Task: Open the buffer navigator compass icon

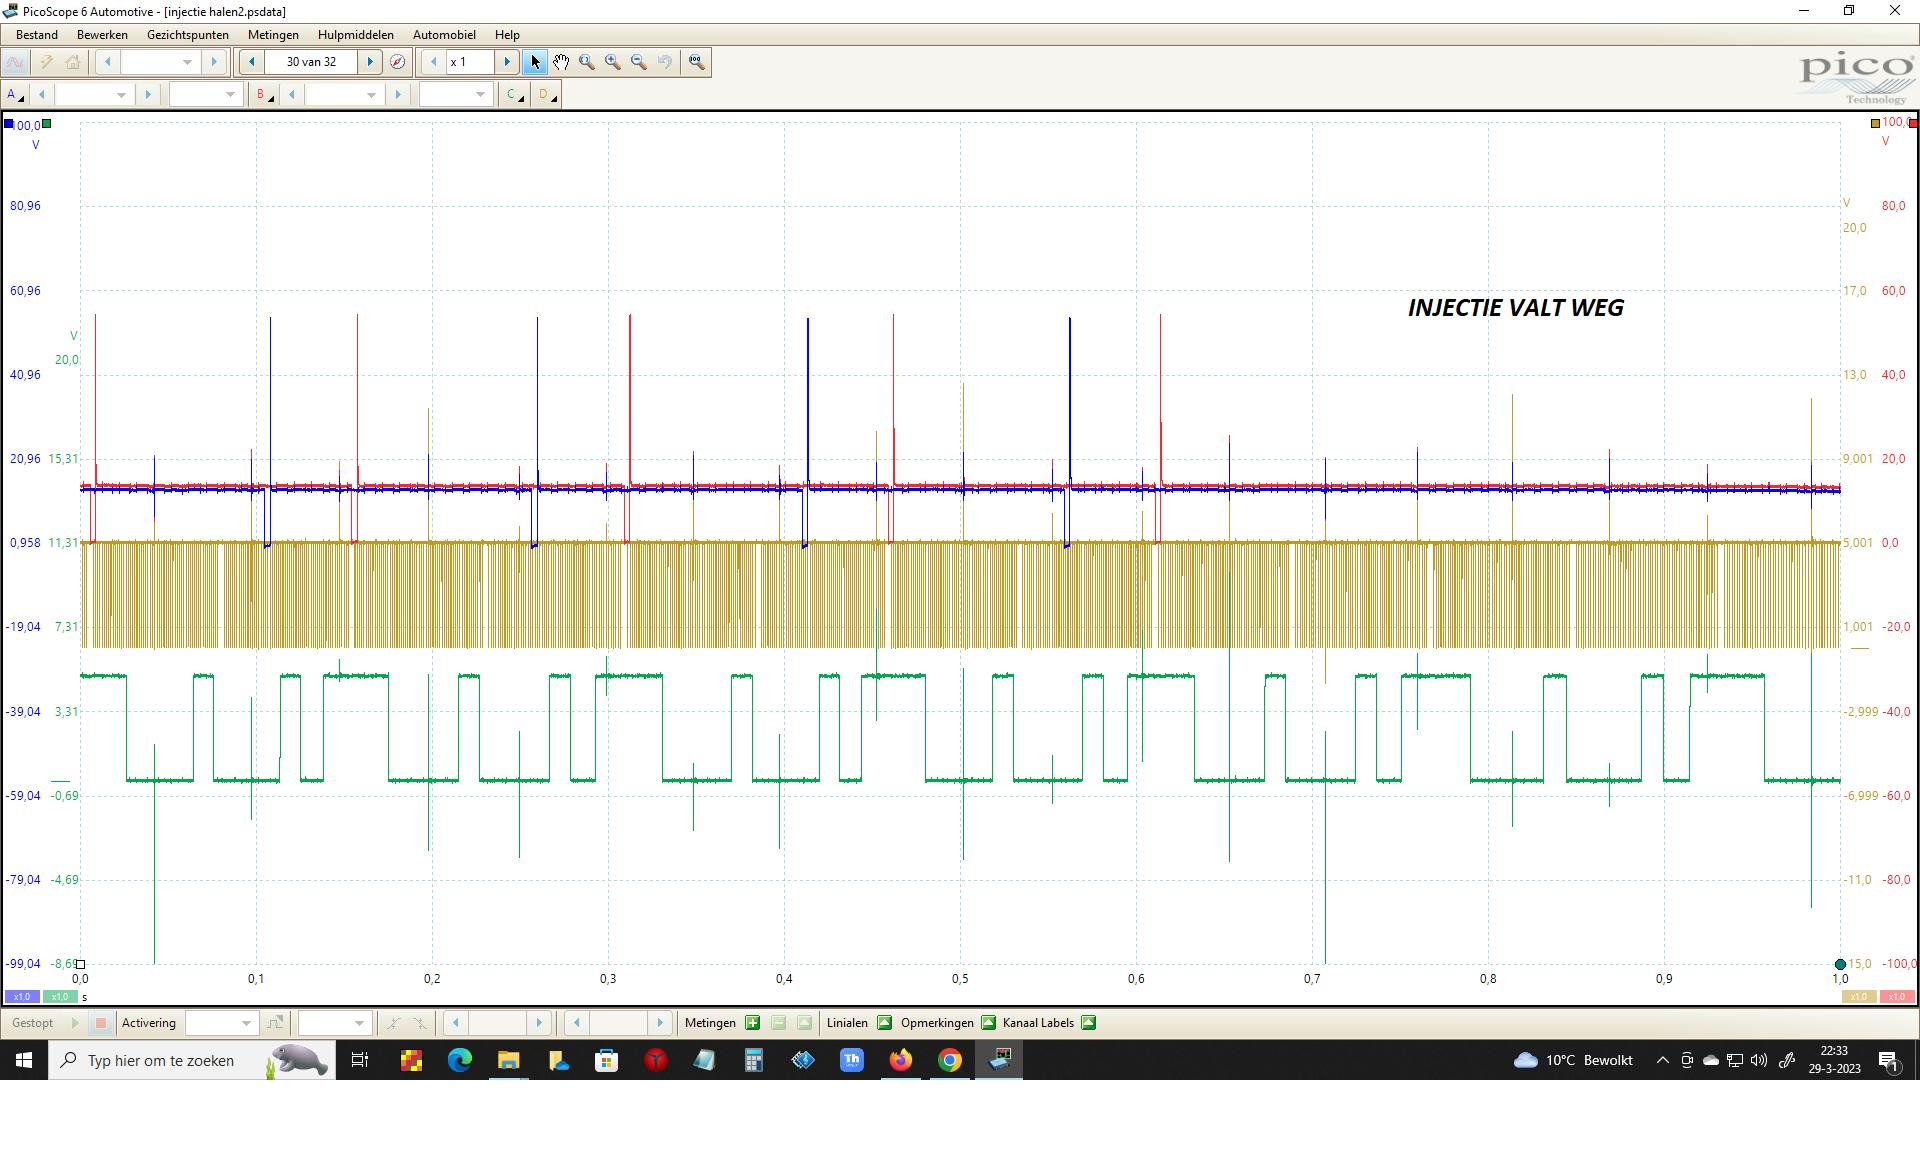Action: pos(397,62)
